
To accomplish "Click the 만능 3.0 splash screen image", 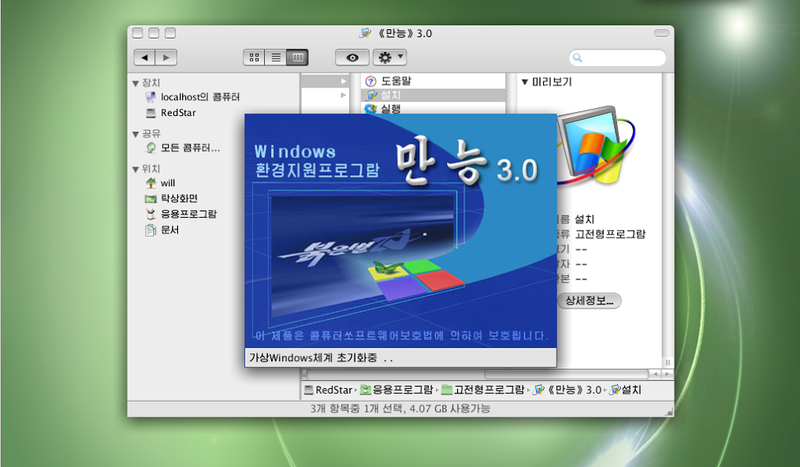I will [401, 231].
